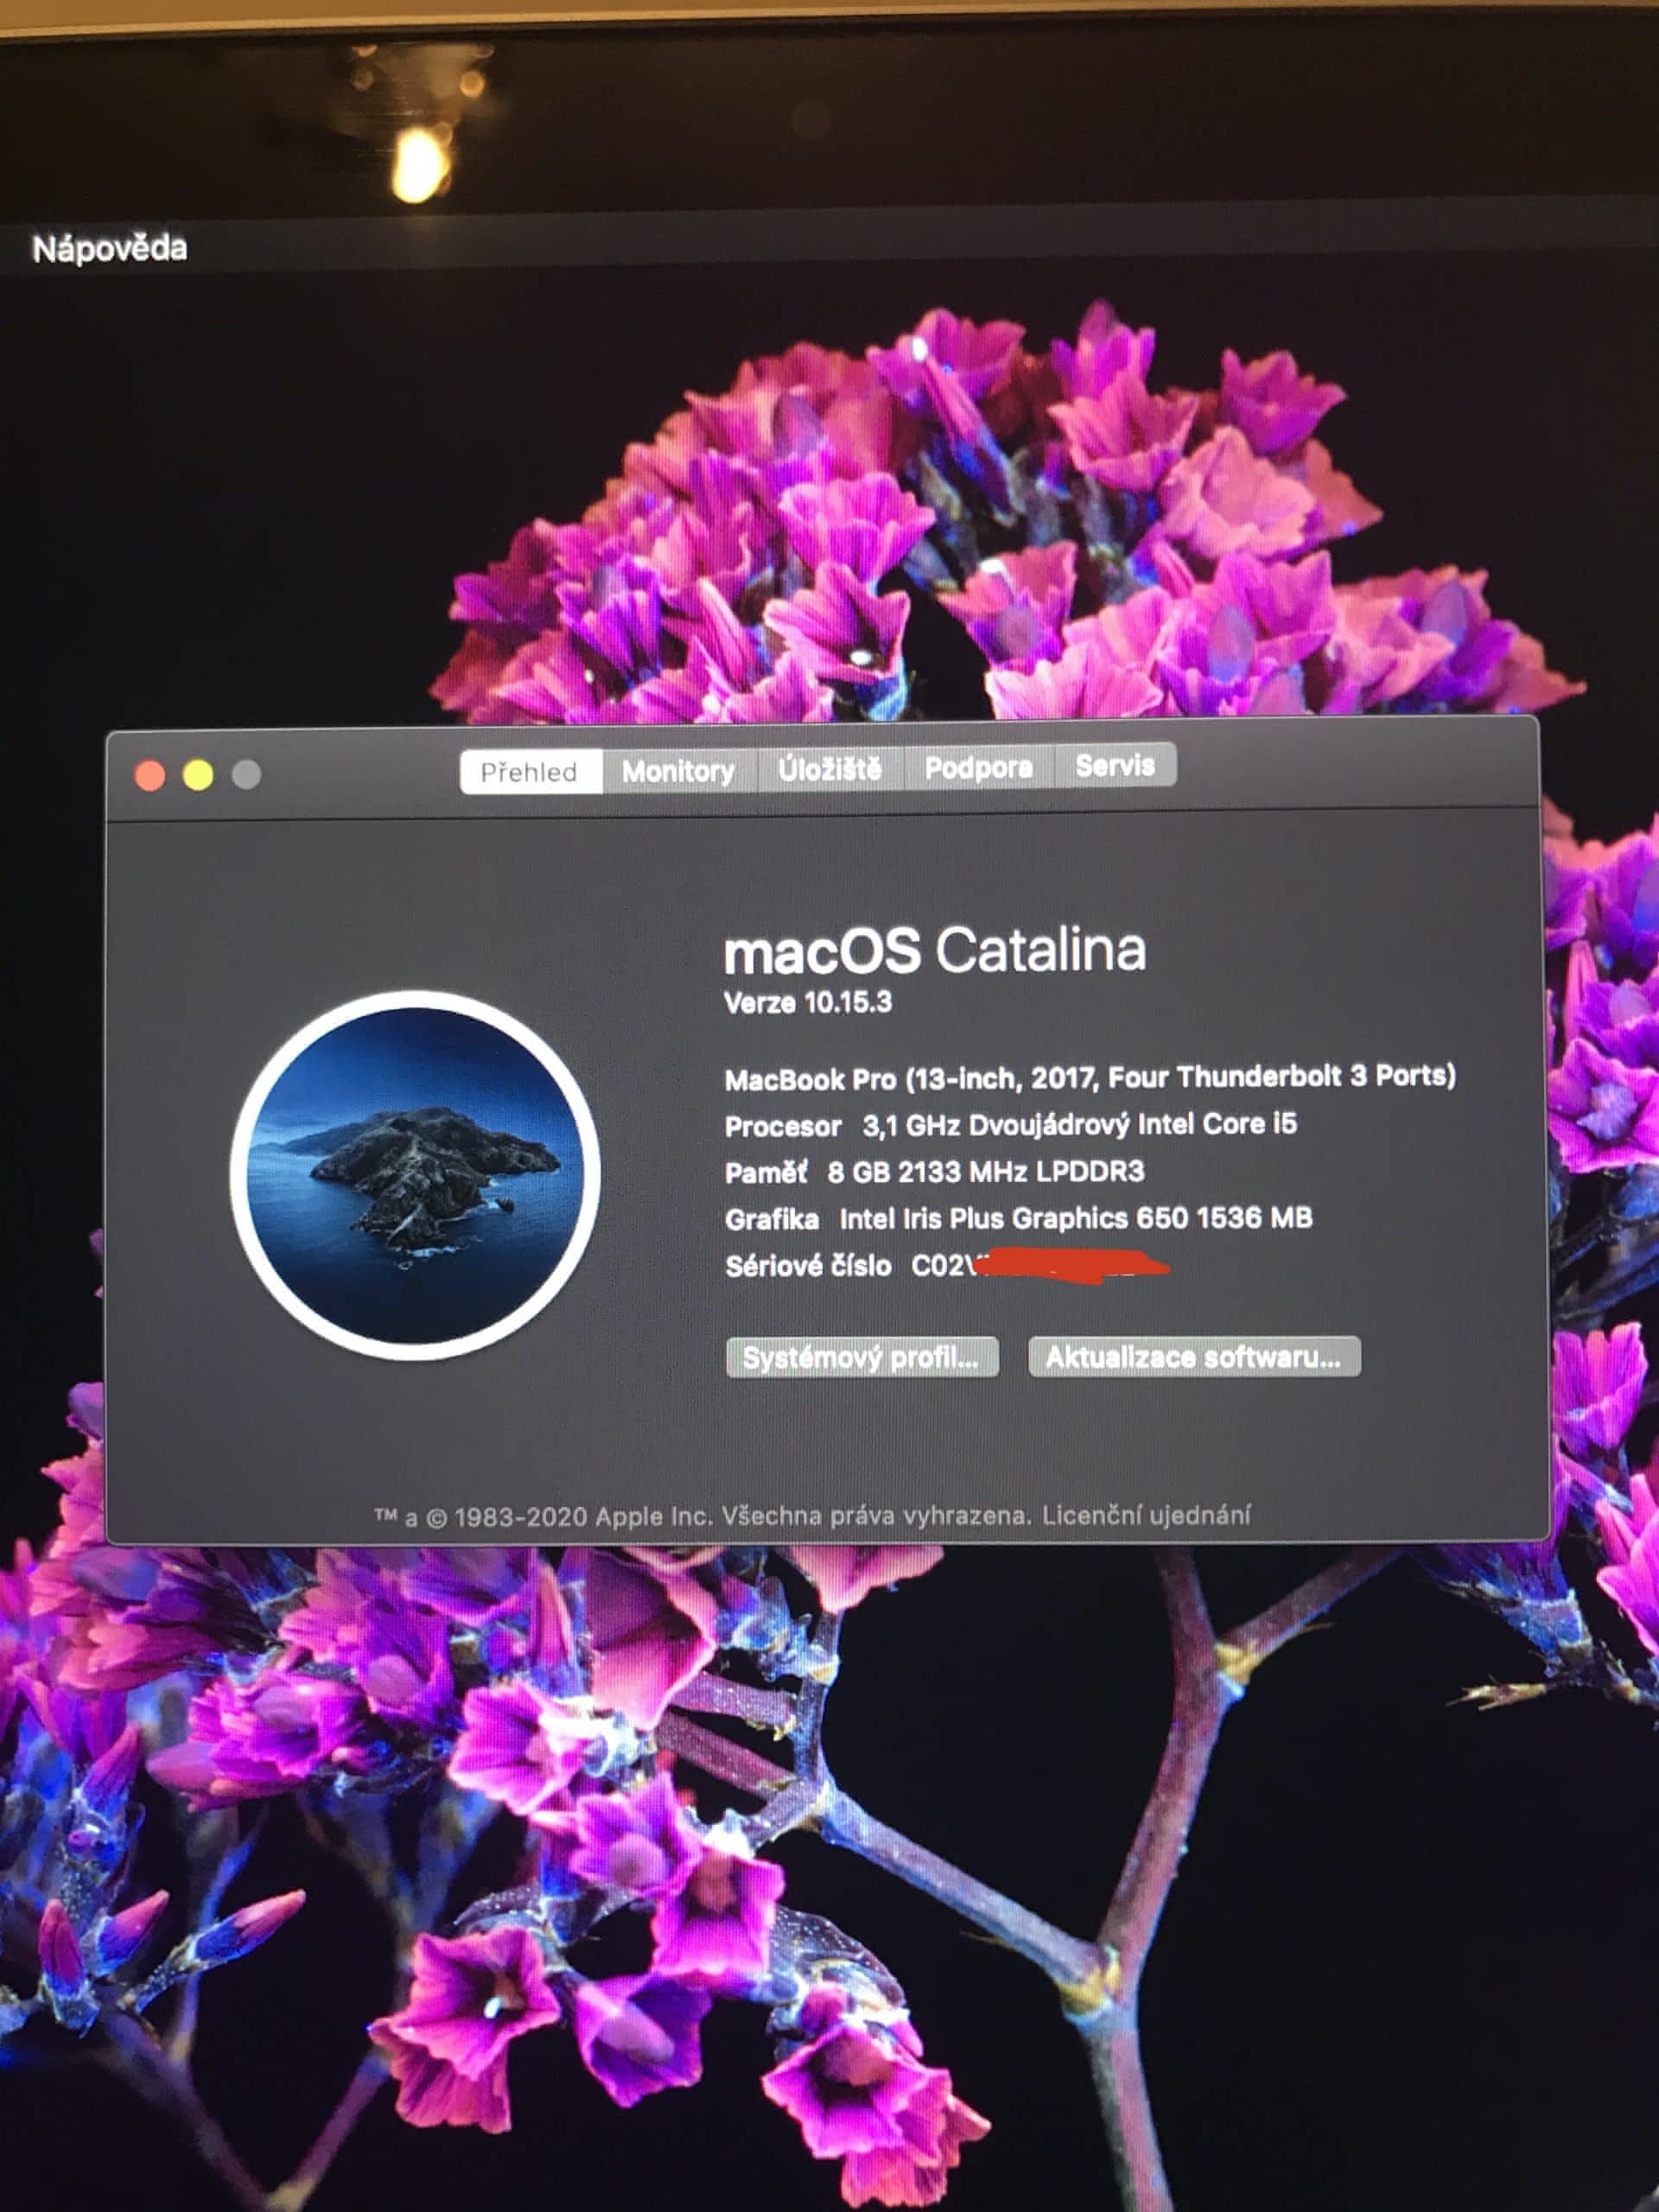Launch Aktualizace softwaru
This screenshot has width=1659, height=2212.
[1193, 1356]
